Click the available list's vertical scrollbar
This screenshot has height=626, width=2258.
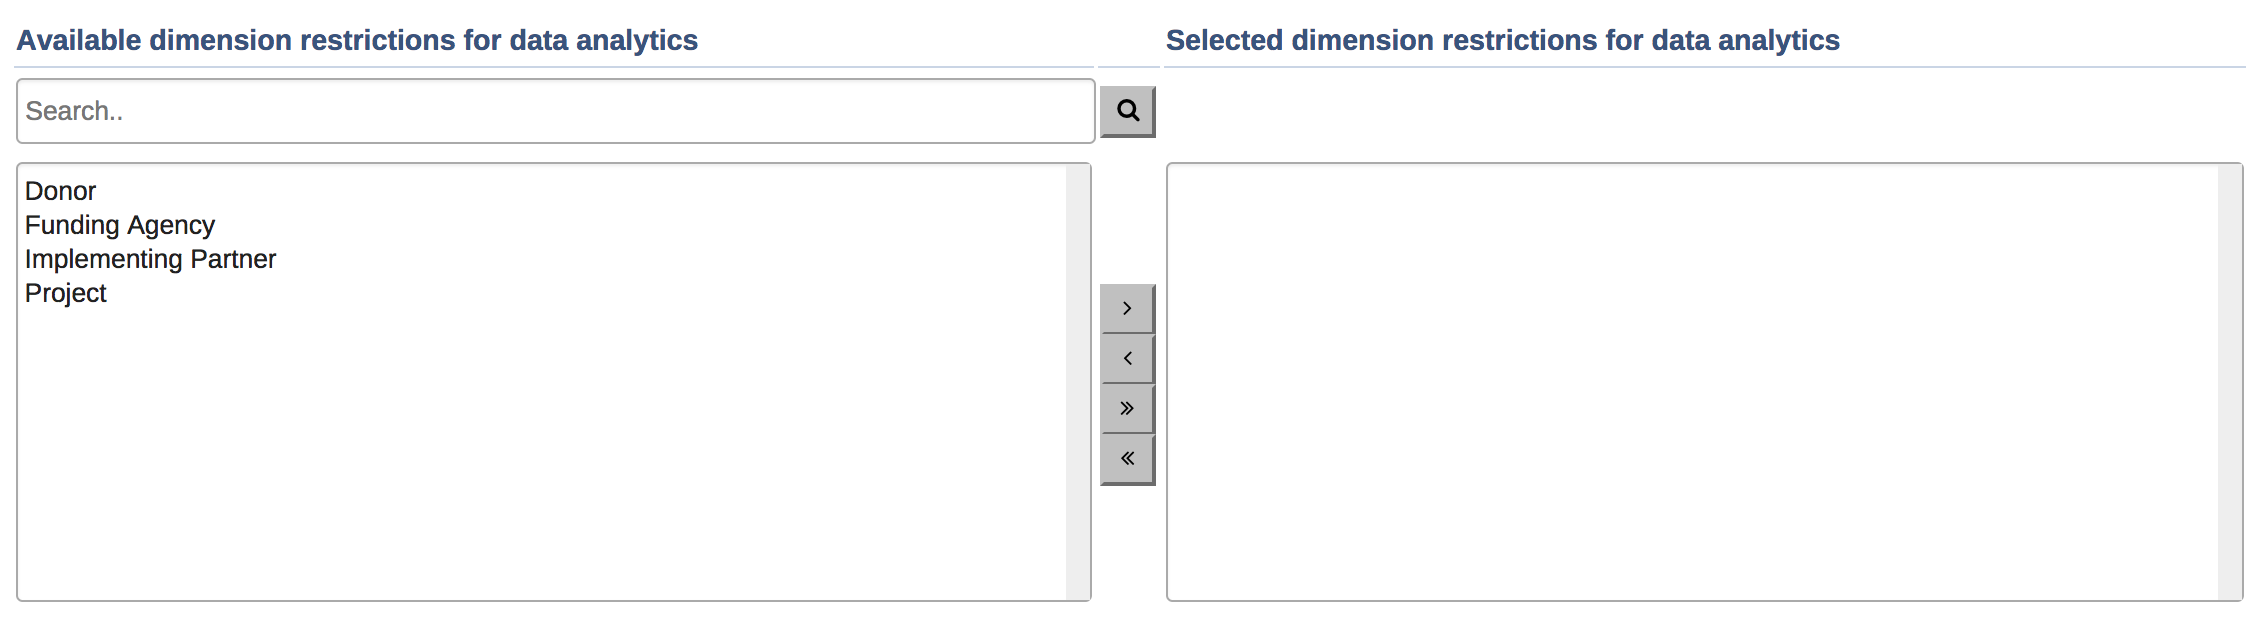1077,382
